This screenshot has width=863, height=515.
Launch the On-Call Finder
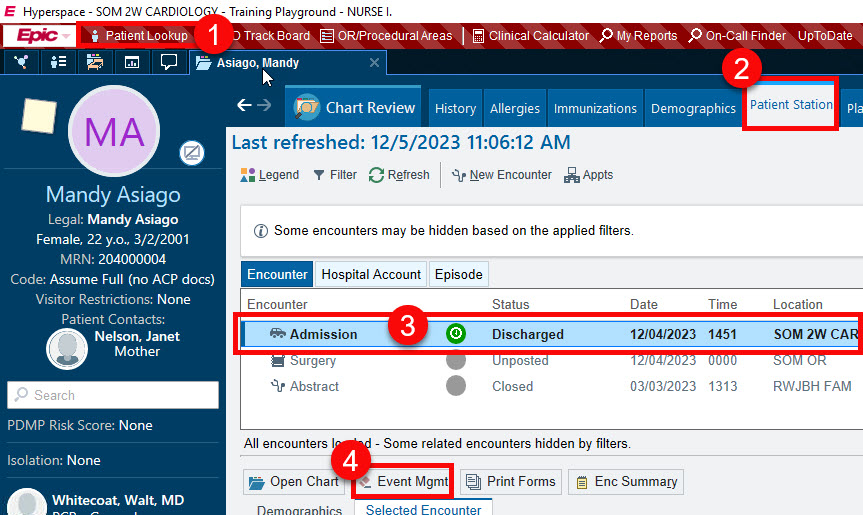[x=736, y=36]
